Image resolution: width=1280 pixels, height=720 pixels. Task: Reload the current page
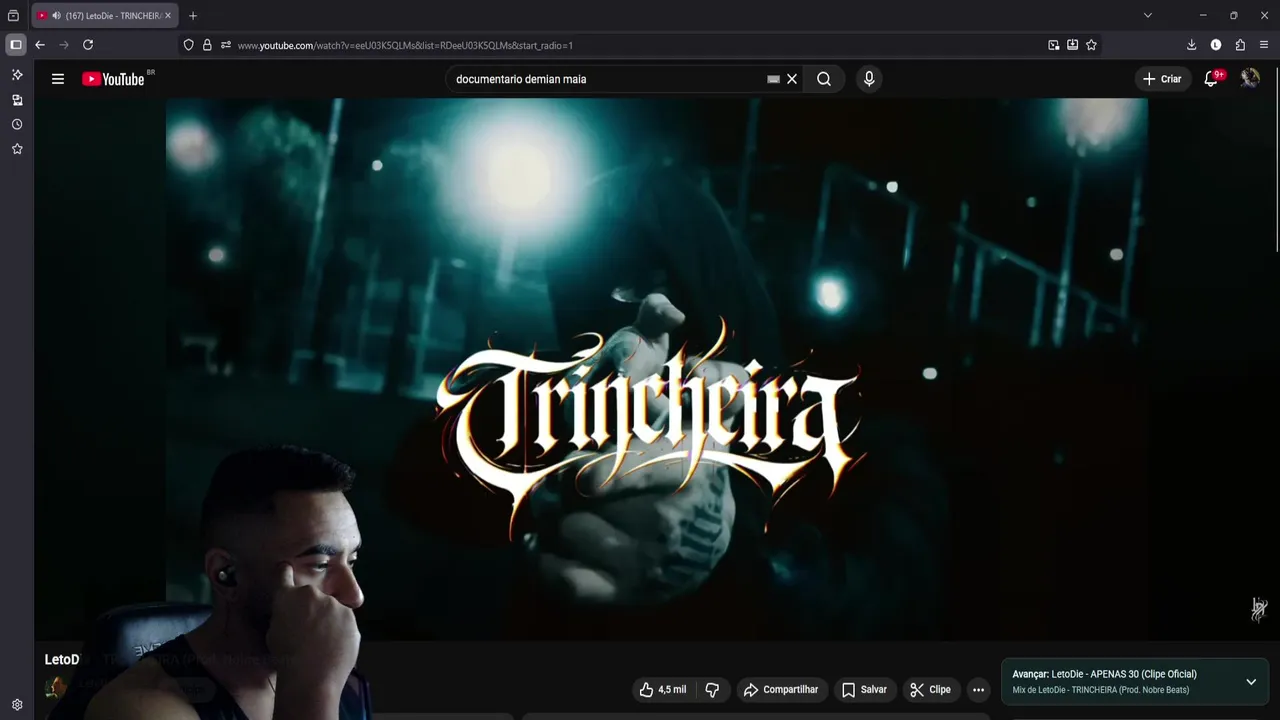click(88, 45)
